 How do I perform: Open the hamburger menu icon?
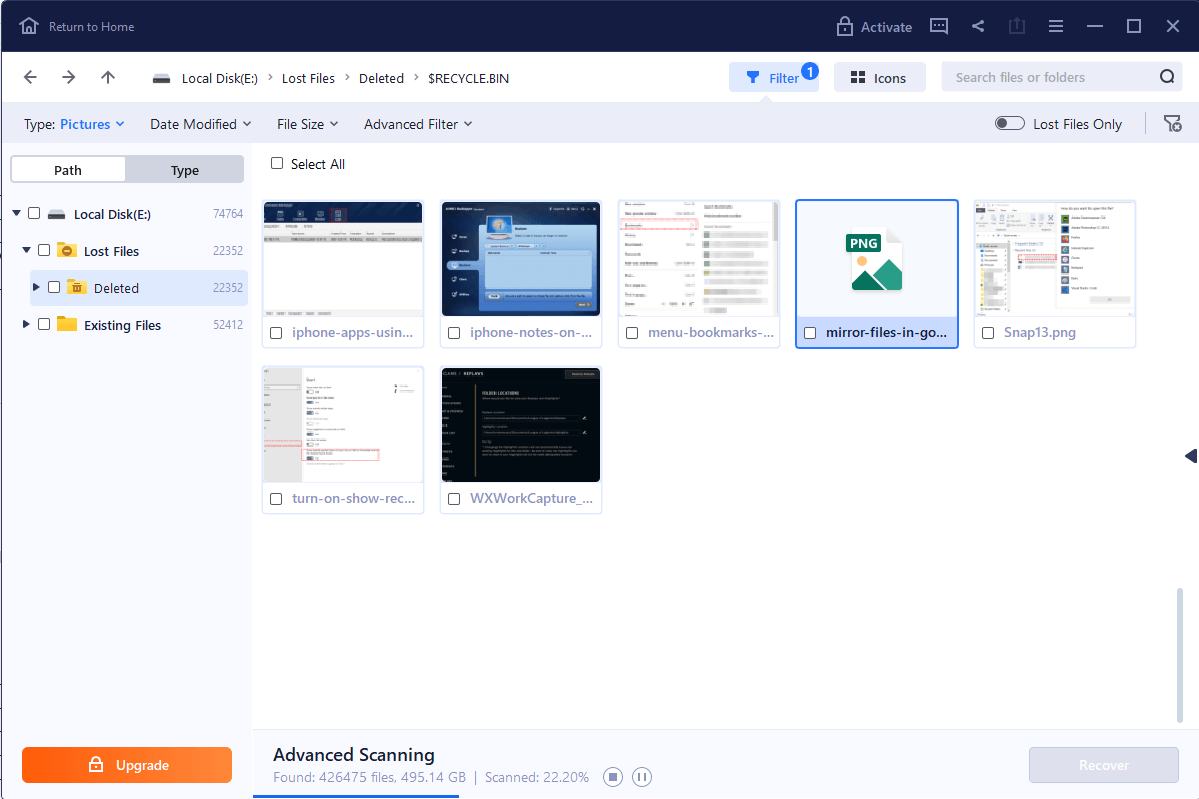1056,27
